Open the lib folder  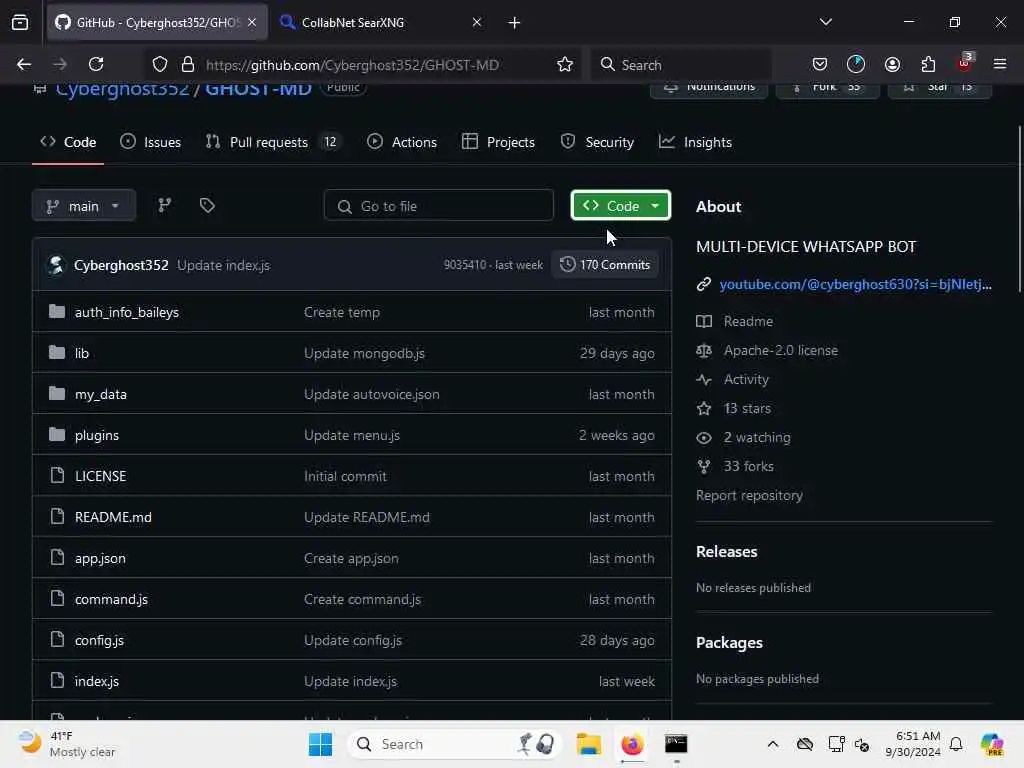click(x=82, y=353)
